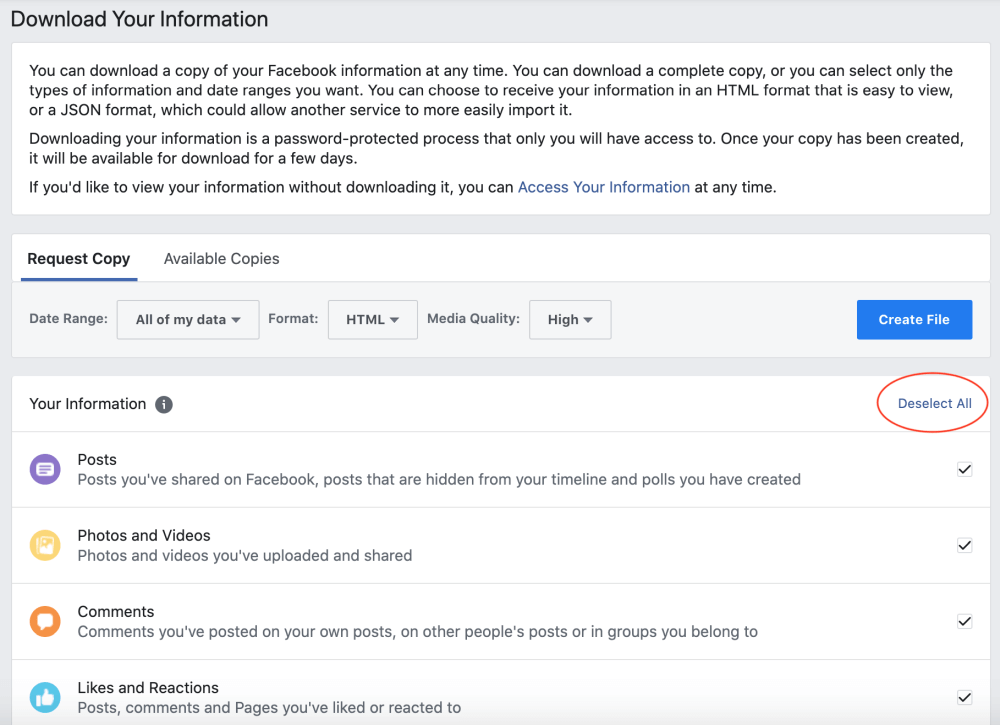1000x725 pixels.
Task: Open the Date Range dropdown
Action: [188, 319]
